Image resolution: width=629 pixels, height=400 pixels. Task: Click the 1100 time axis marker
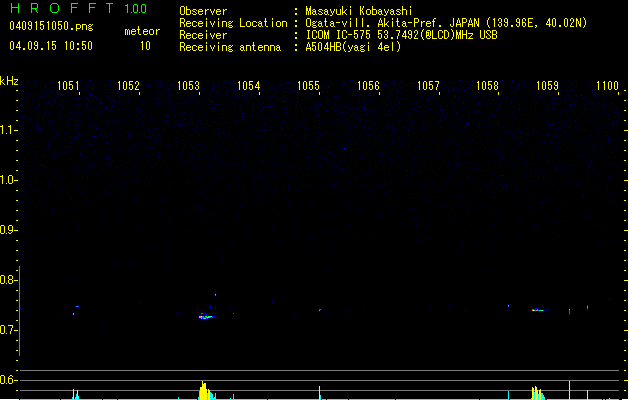pos(607,85)
